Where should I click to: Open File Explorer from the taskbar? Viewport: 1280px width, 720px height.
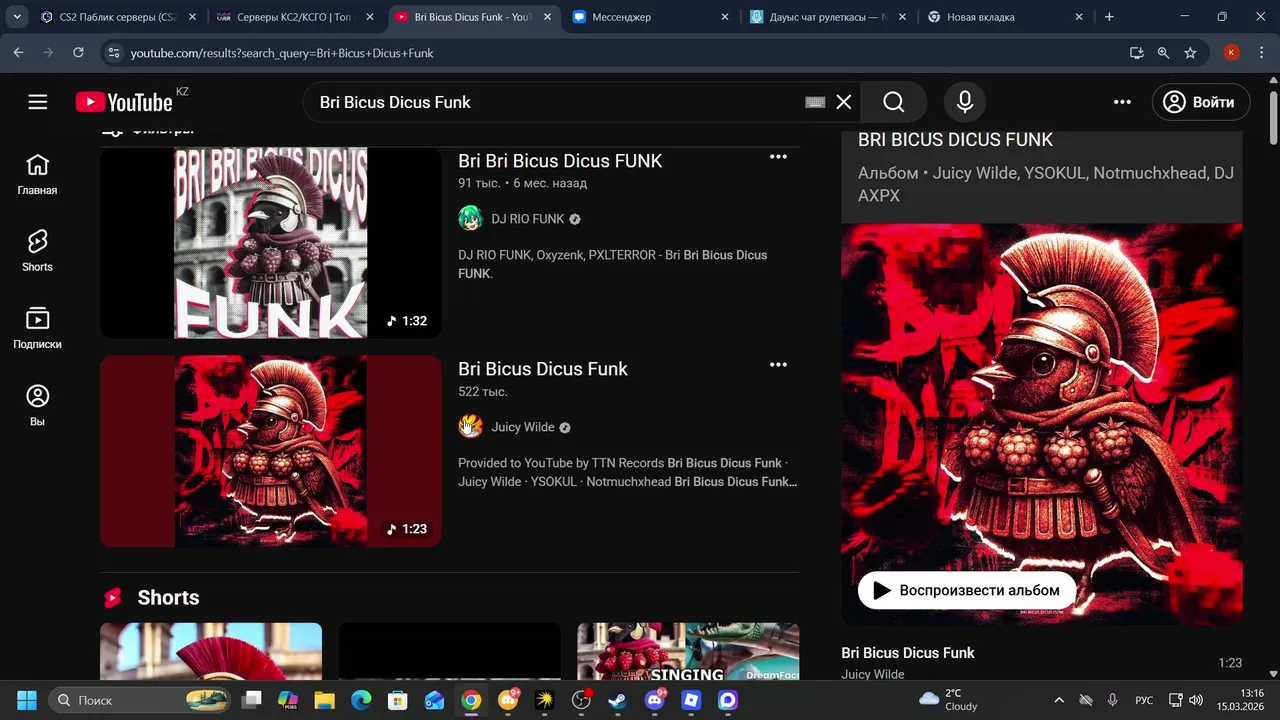[x=324, y=700]
